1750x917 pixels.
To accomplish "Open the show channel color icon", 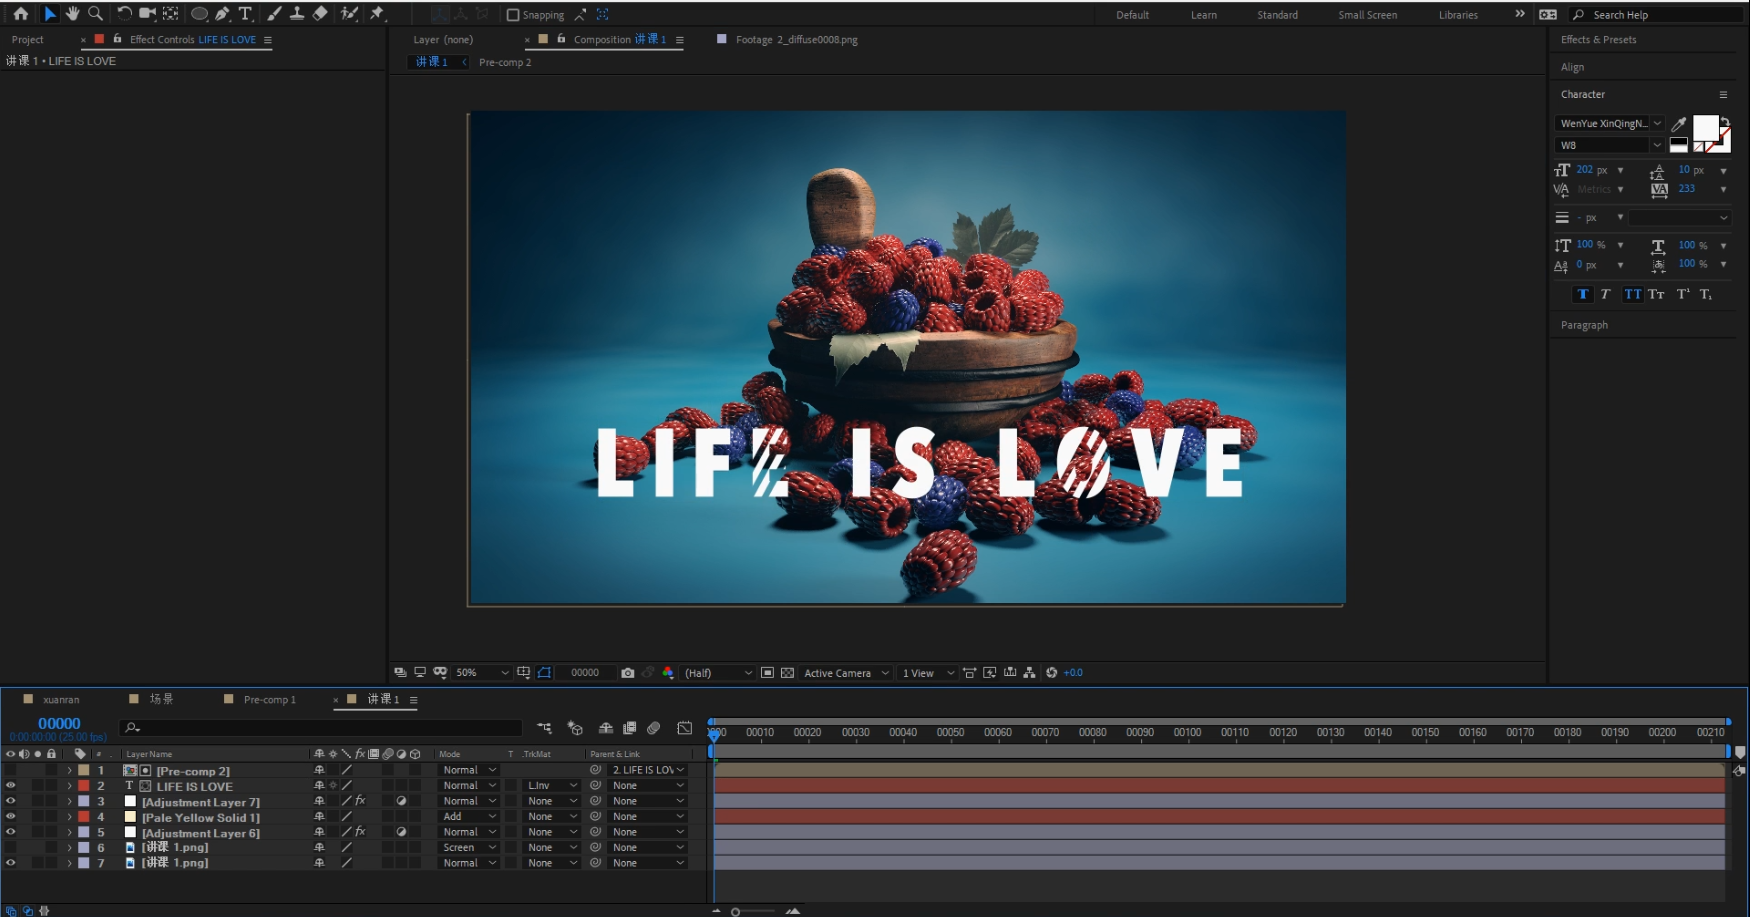I will point(668,673).
